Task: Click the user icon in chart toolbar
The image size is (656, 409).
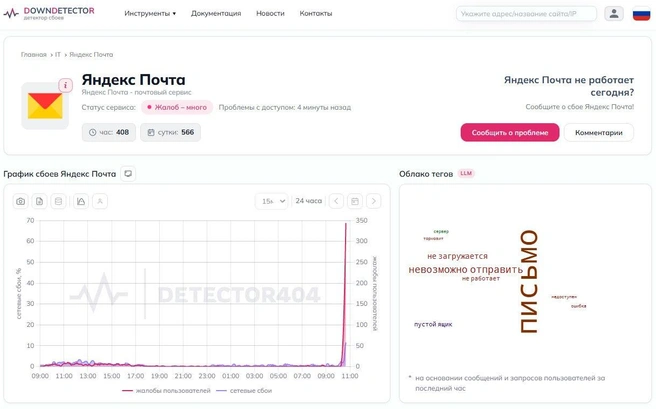Action: point(100,202)
